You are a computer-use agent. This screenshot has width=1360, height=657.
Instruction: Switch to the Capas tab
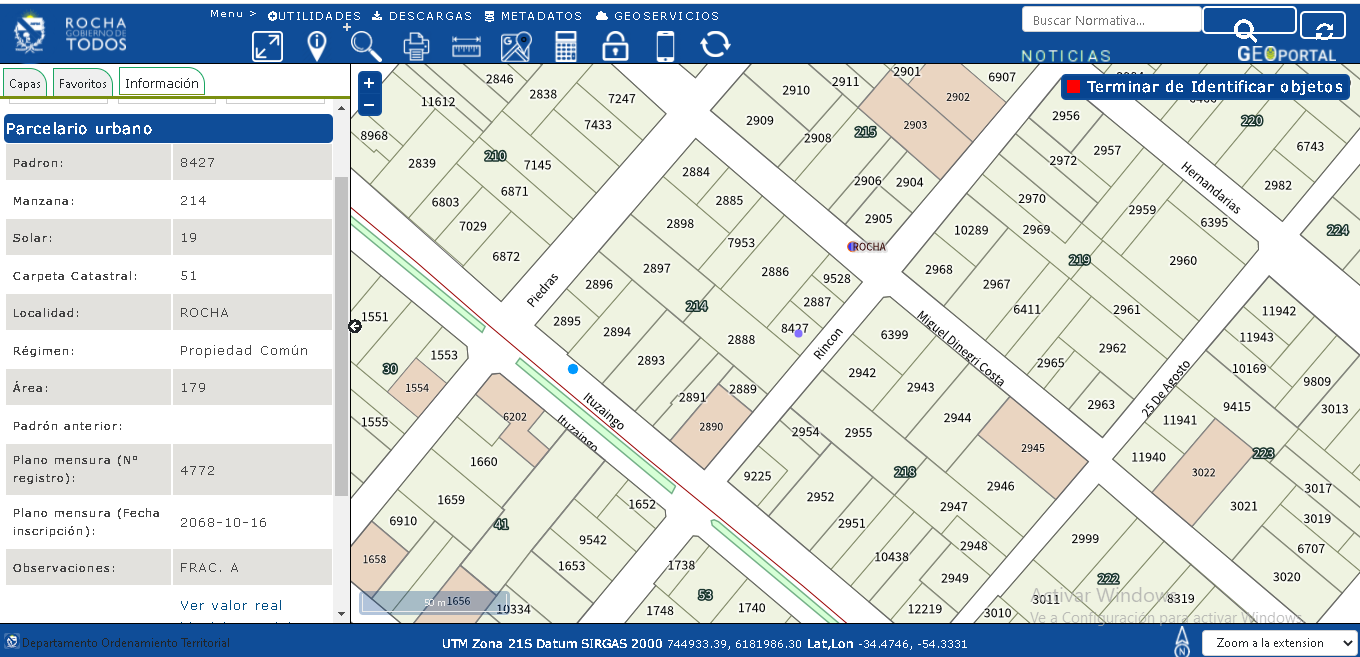click(x=25, y=84)
